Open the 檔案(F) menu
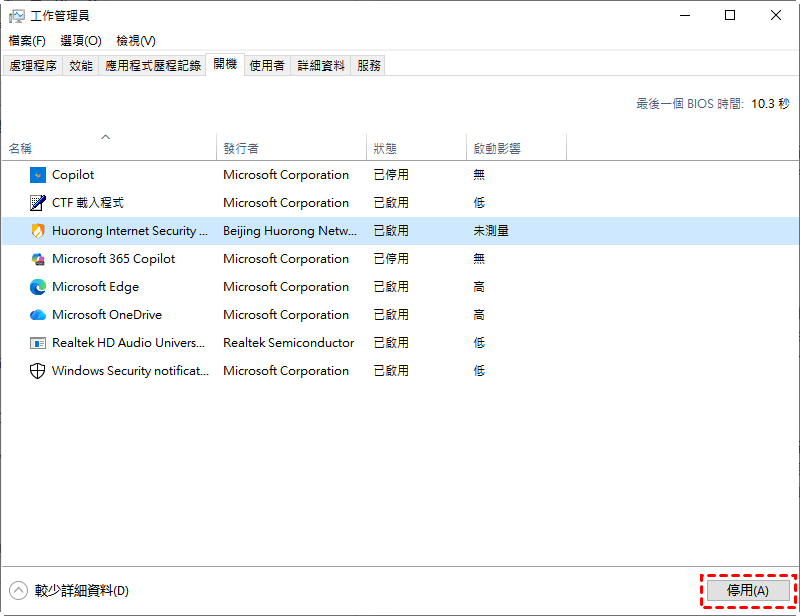The image size is (800, 616). pos(27,41)
